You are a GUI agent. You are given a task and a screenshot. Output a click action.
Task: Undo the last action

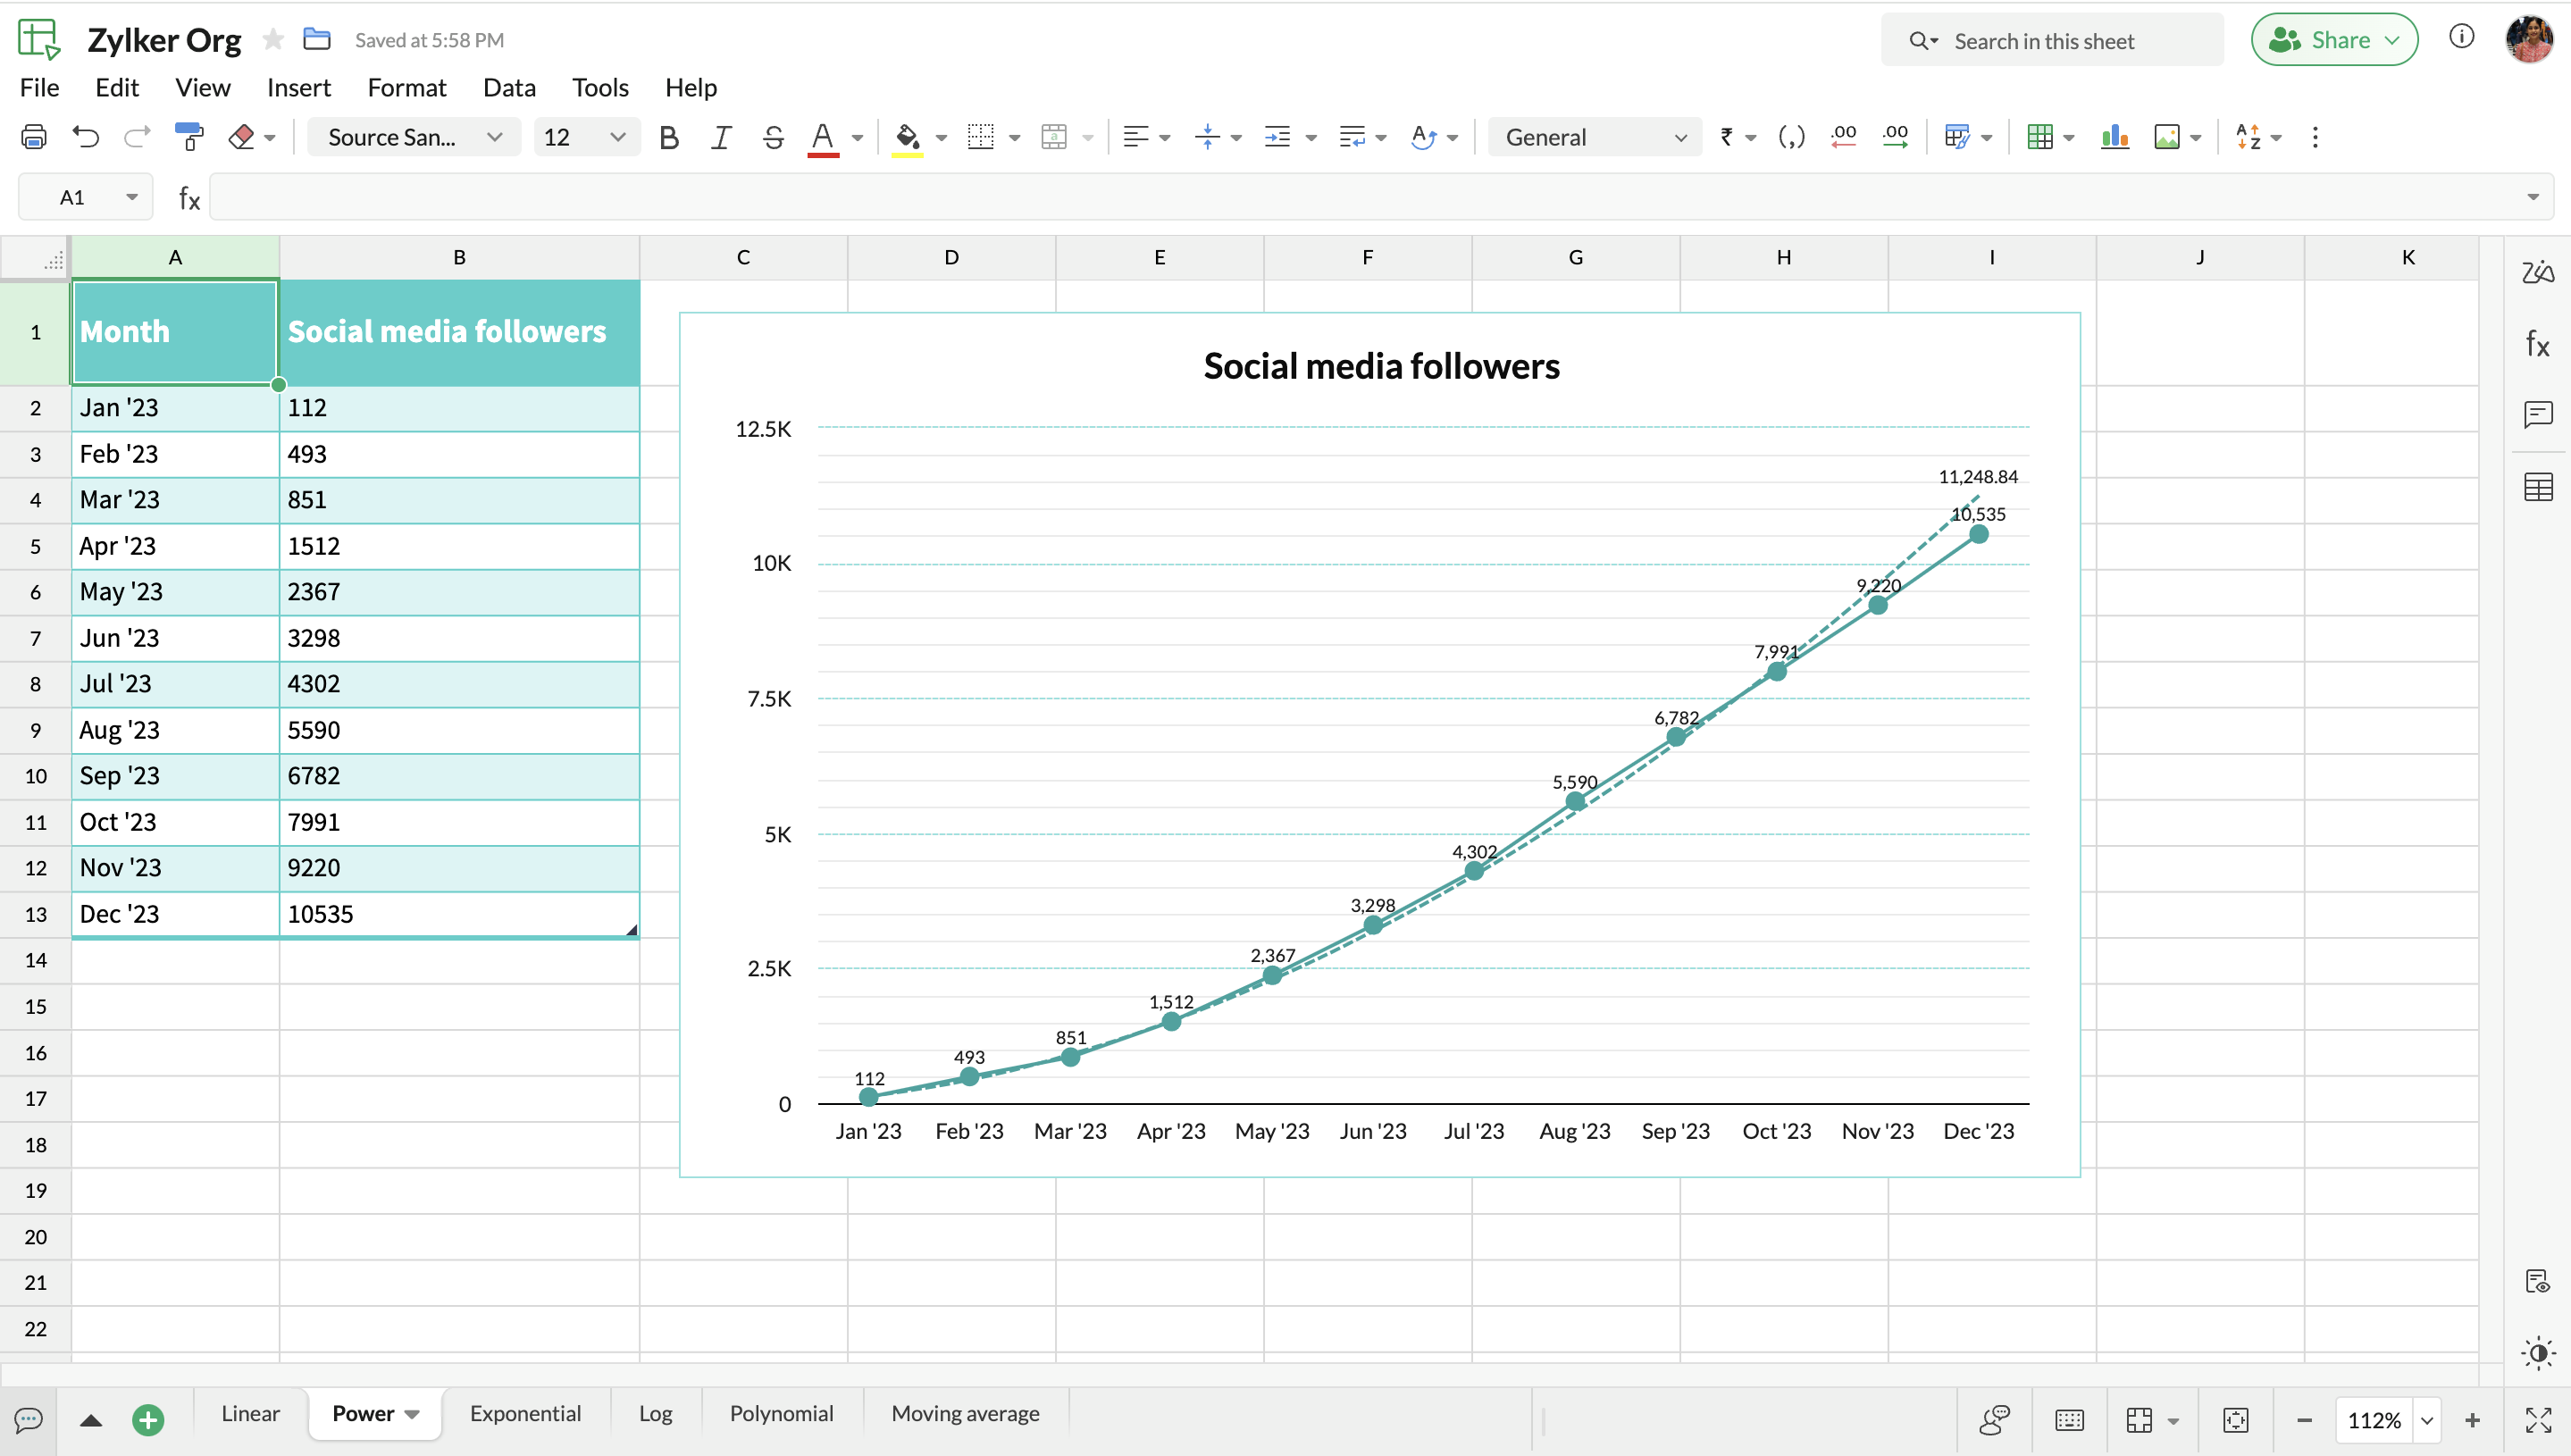pyautogui.click(x=86, y=137)
